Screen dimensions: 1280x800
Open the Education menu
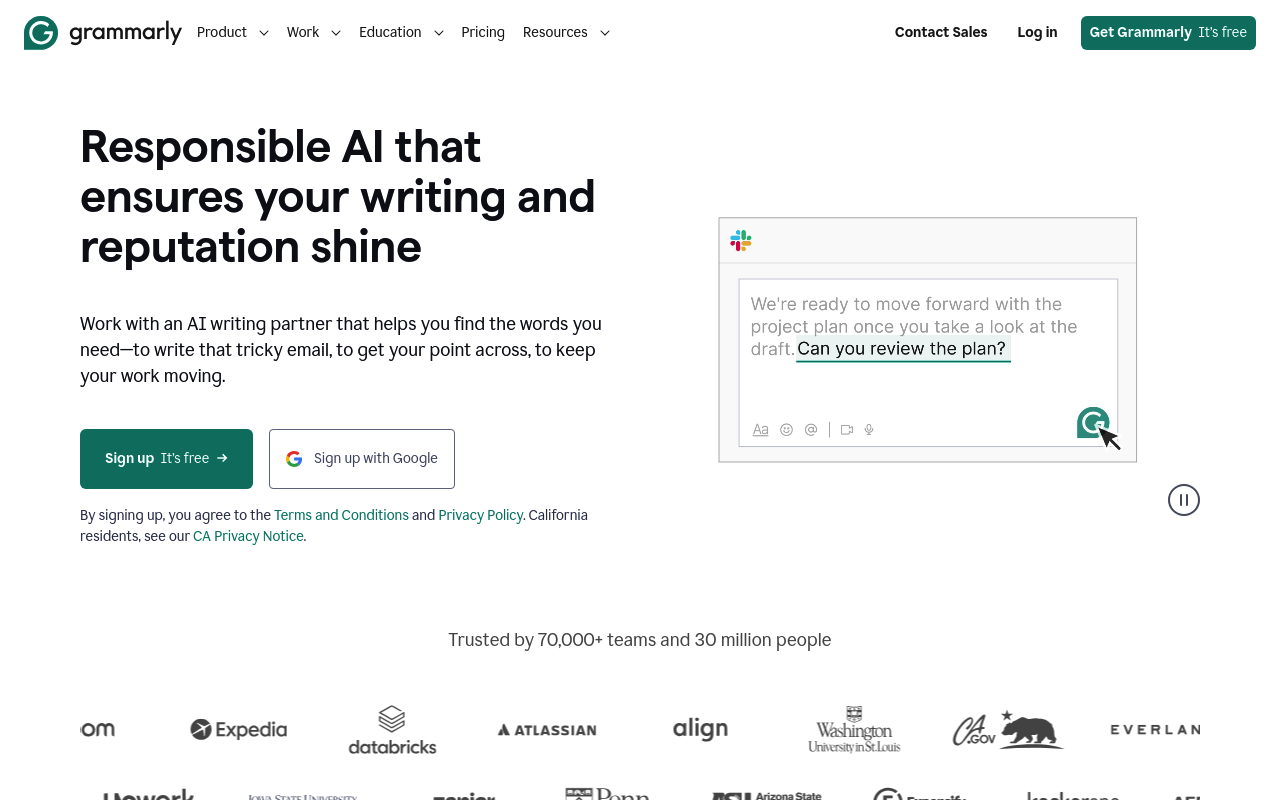400,32
